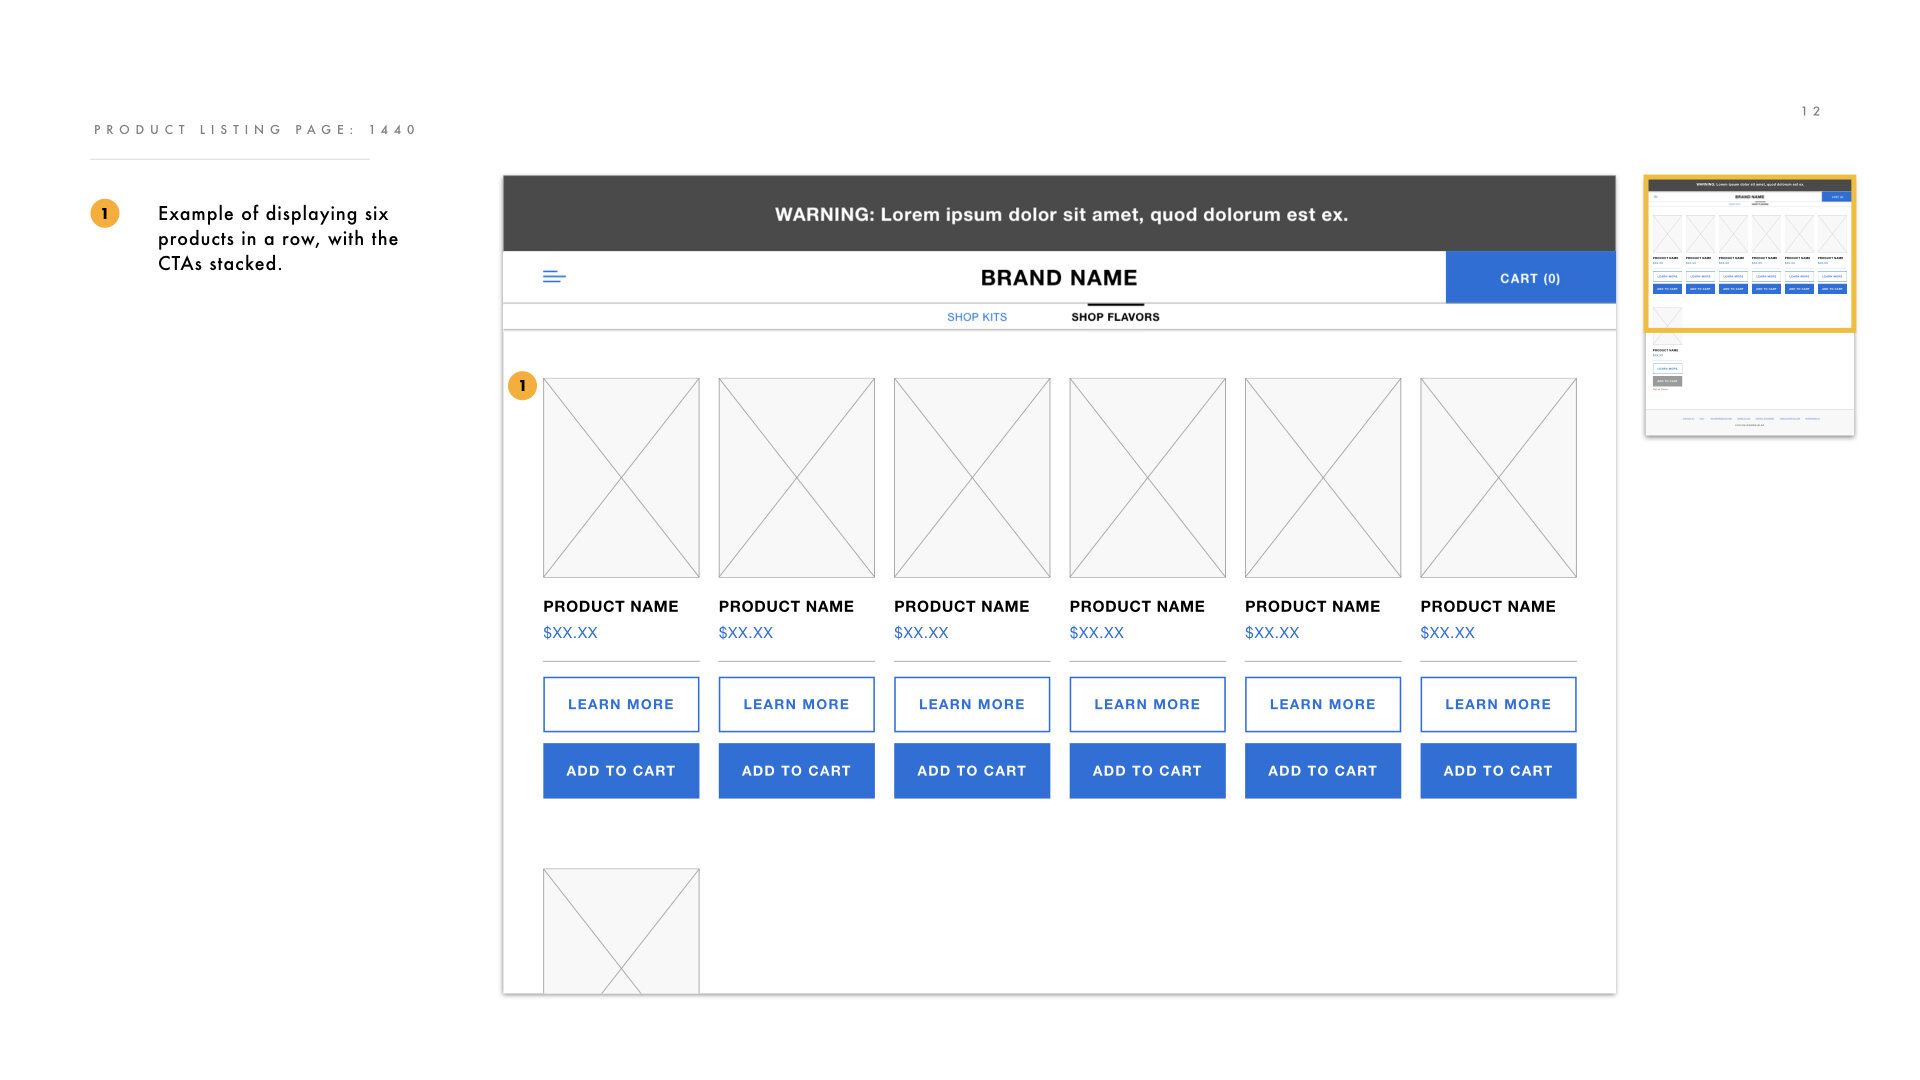Click ADD TO CART for sixth product
Image resolution: width=1920 pixels, height=1080 pixels.
point(1498,770)
